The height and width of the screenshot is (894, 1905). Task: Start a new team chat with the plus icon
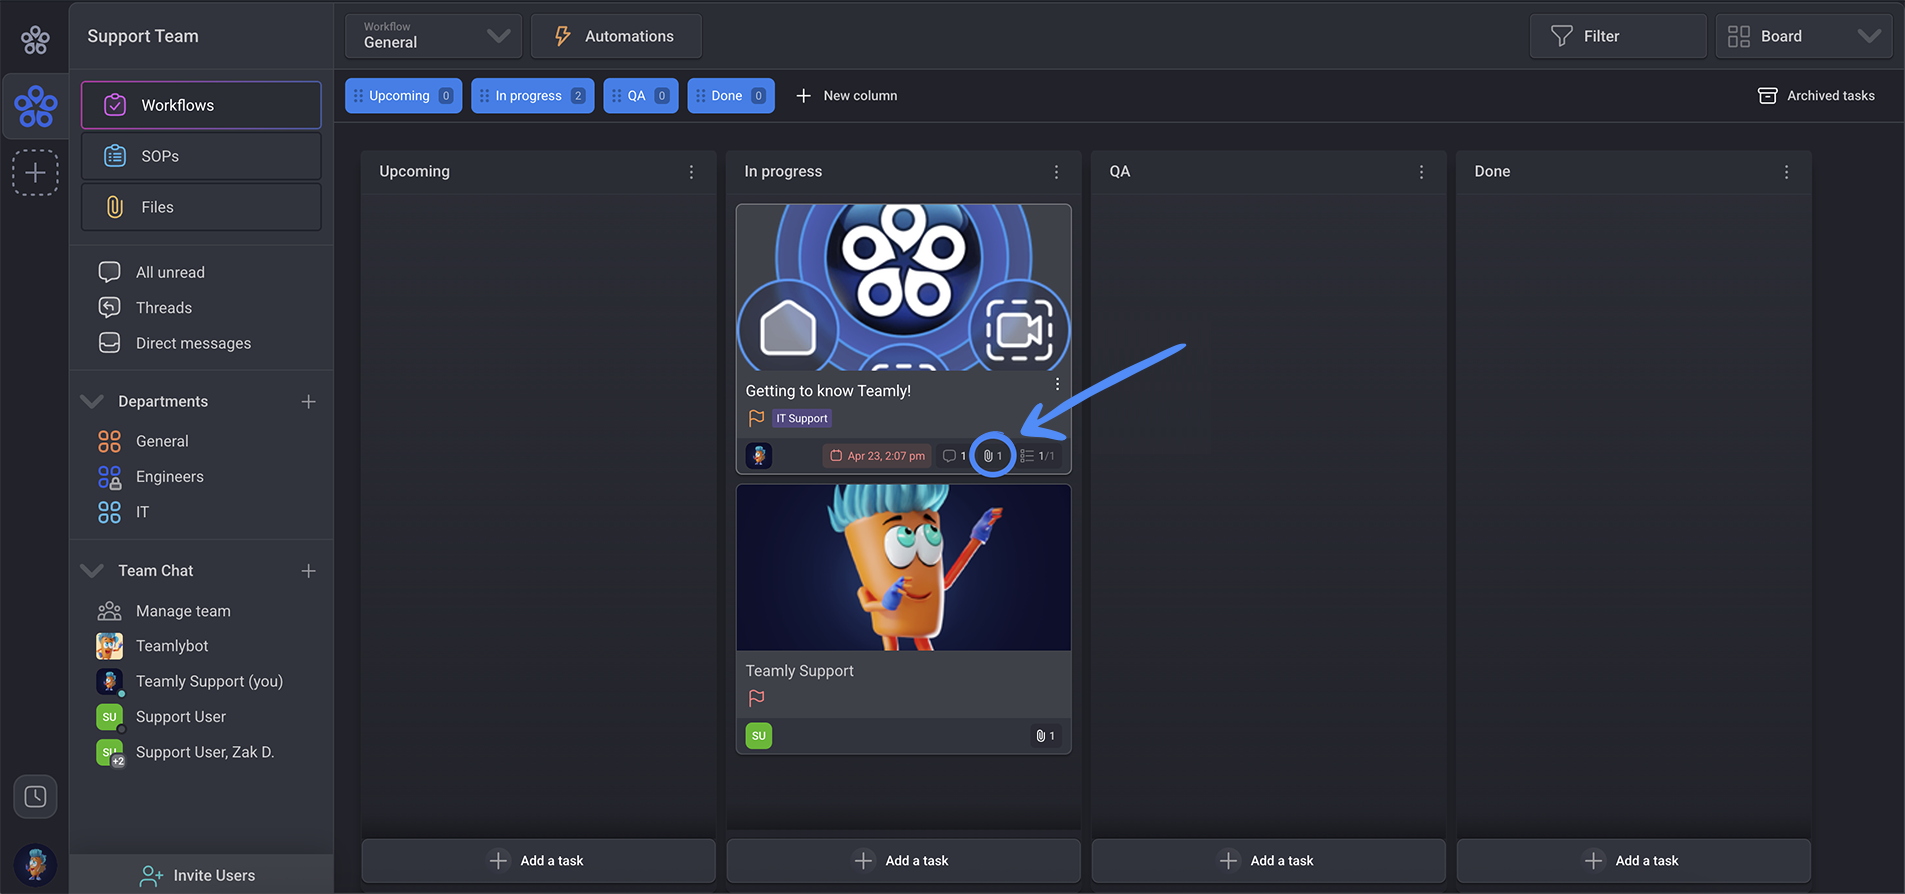[x=308, y=570]
